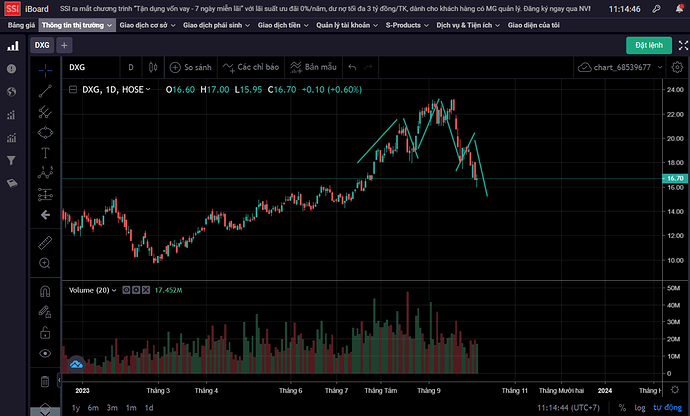Open the pitchfork drawing tools
Viewport: 690px width, 416px height.
[x=45, y=112]
